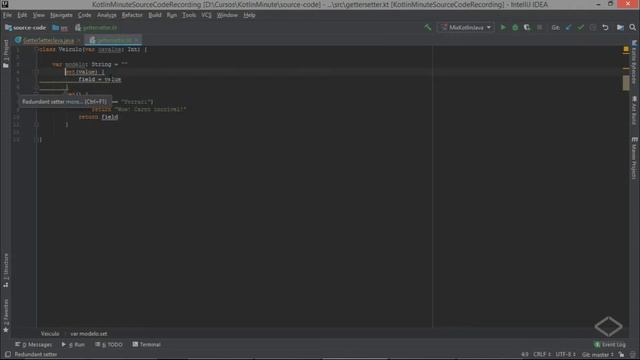Open the Ant Build right sidebar panel
This screenshot has height=360, width=640.
634,110
